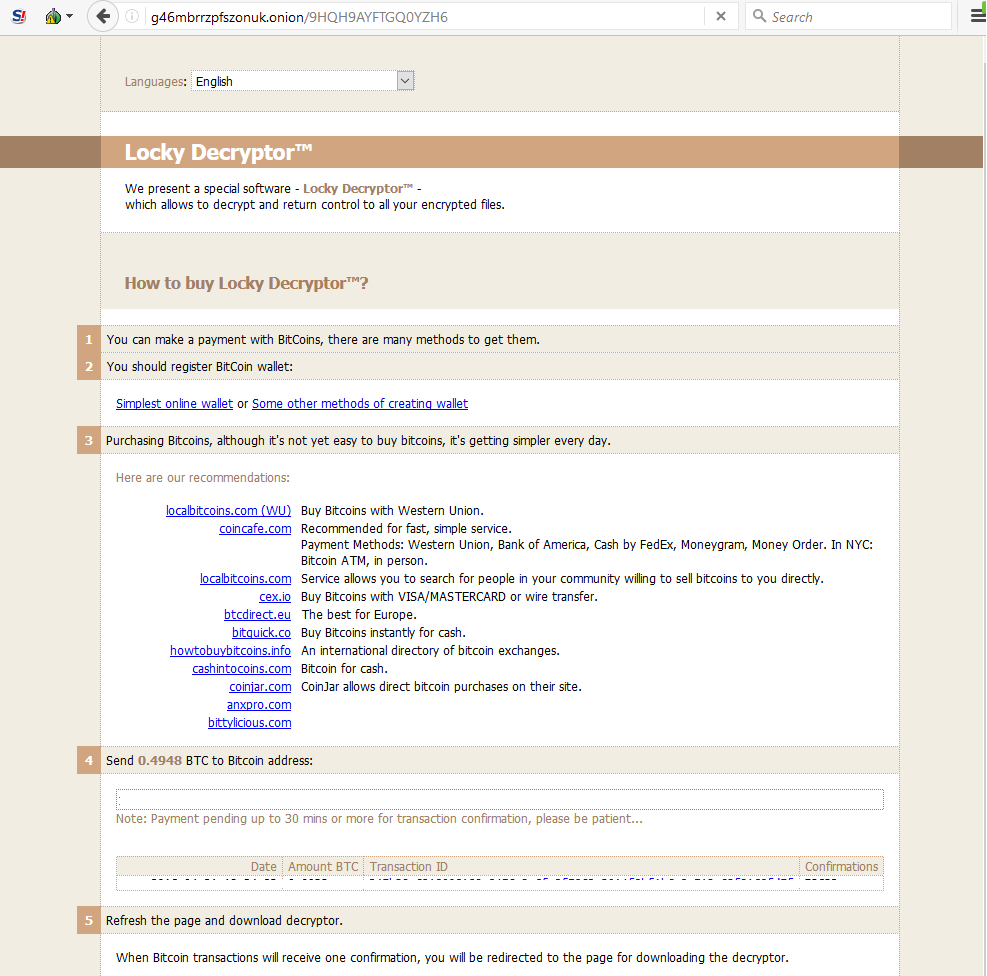The width and height of the screenshot is (987, 976).
Task: Open the localbitcoins.com (WU) link
Action: [228, 510]
